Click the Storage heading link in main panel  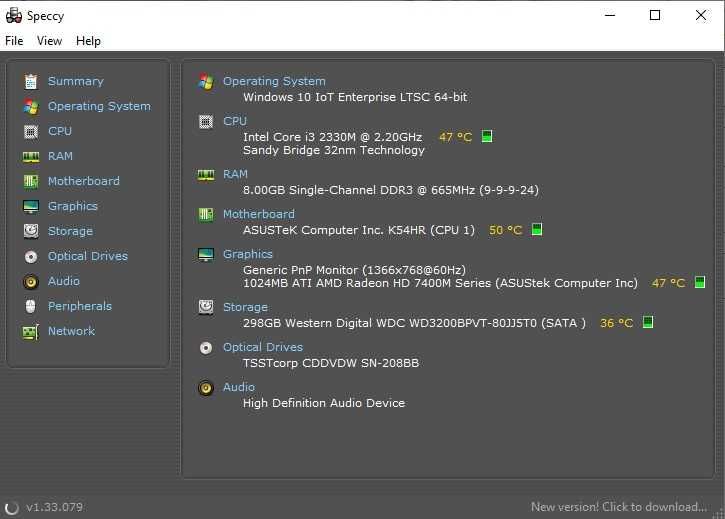[x=246, y=308]
